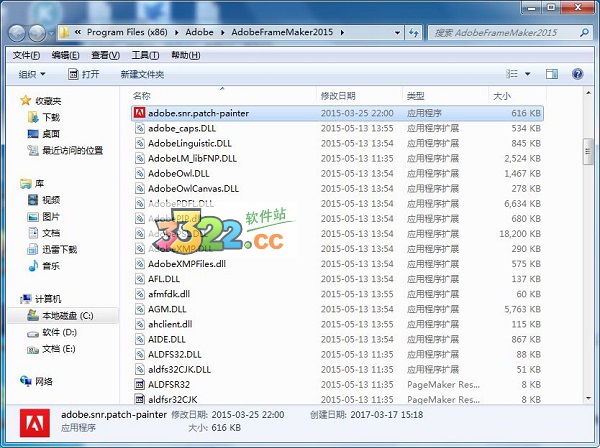The width and height of the screenshot is (600, 448).
Task: Select 软件 (D:) drive
Action: (52, 332)
